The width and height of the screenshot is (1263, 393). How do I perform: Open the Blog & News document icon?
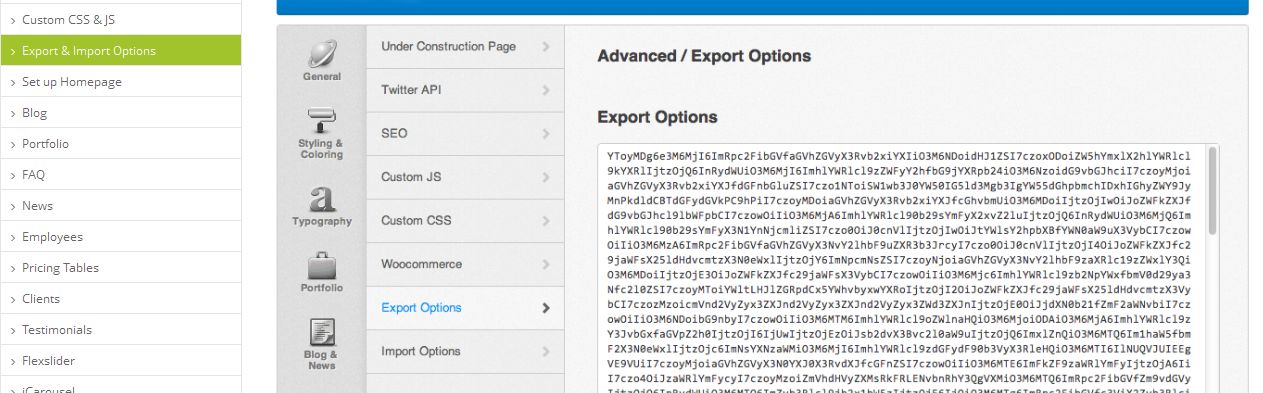321,332
